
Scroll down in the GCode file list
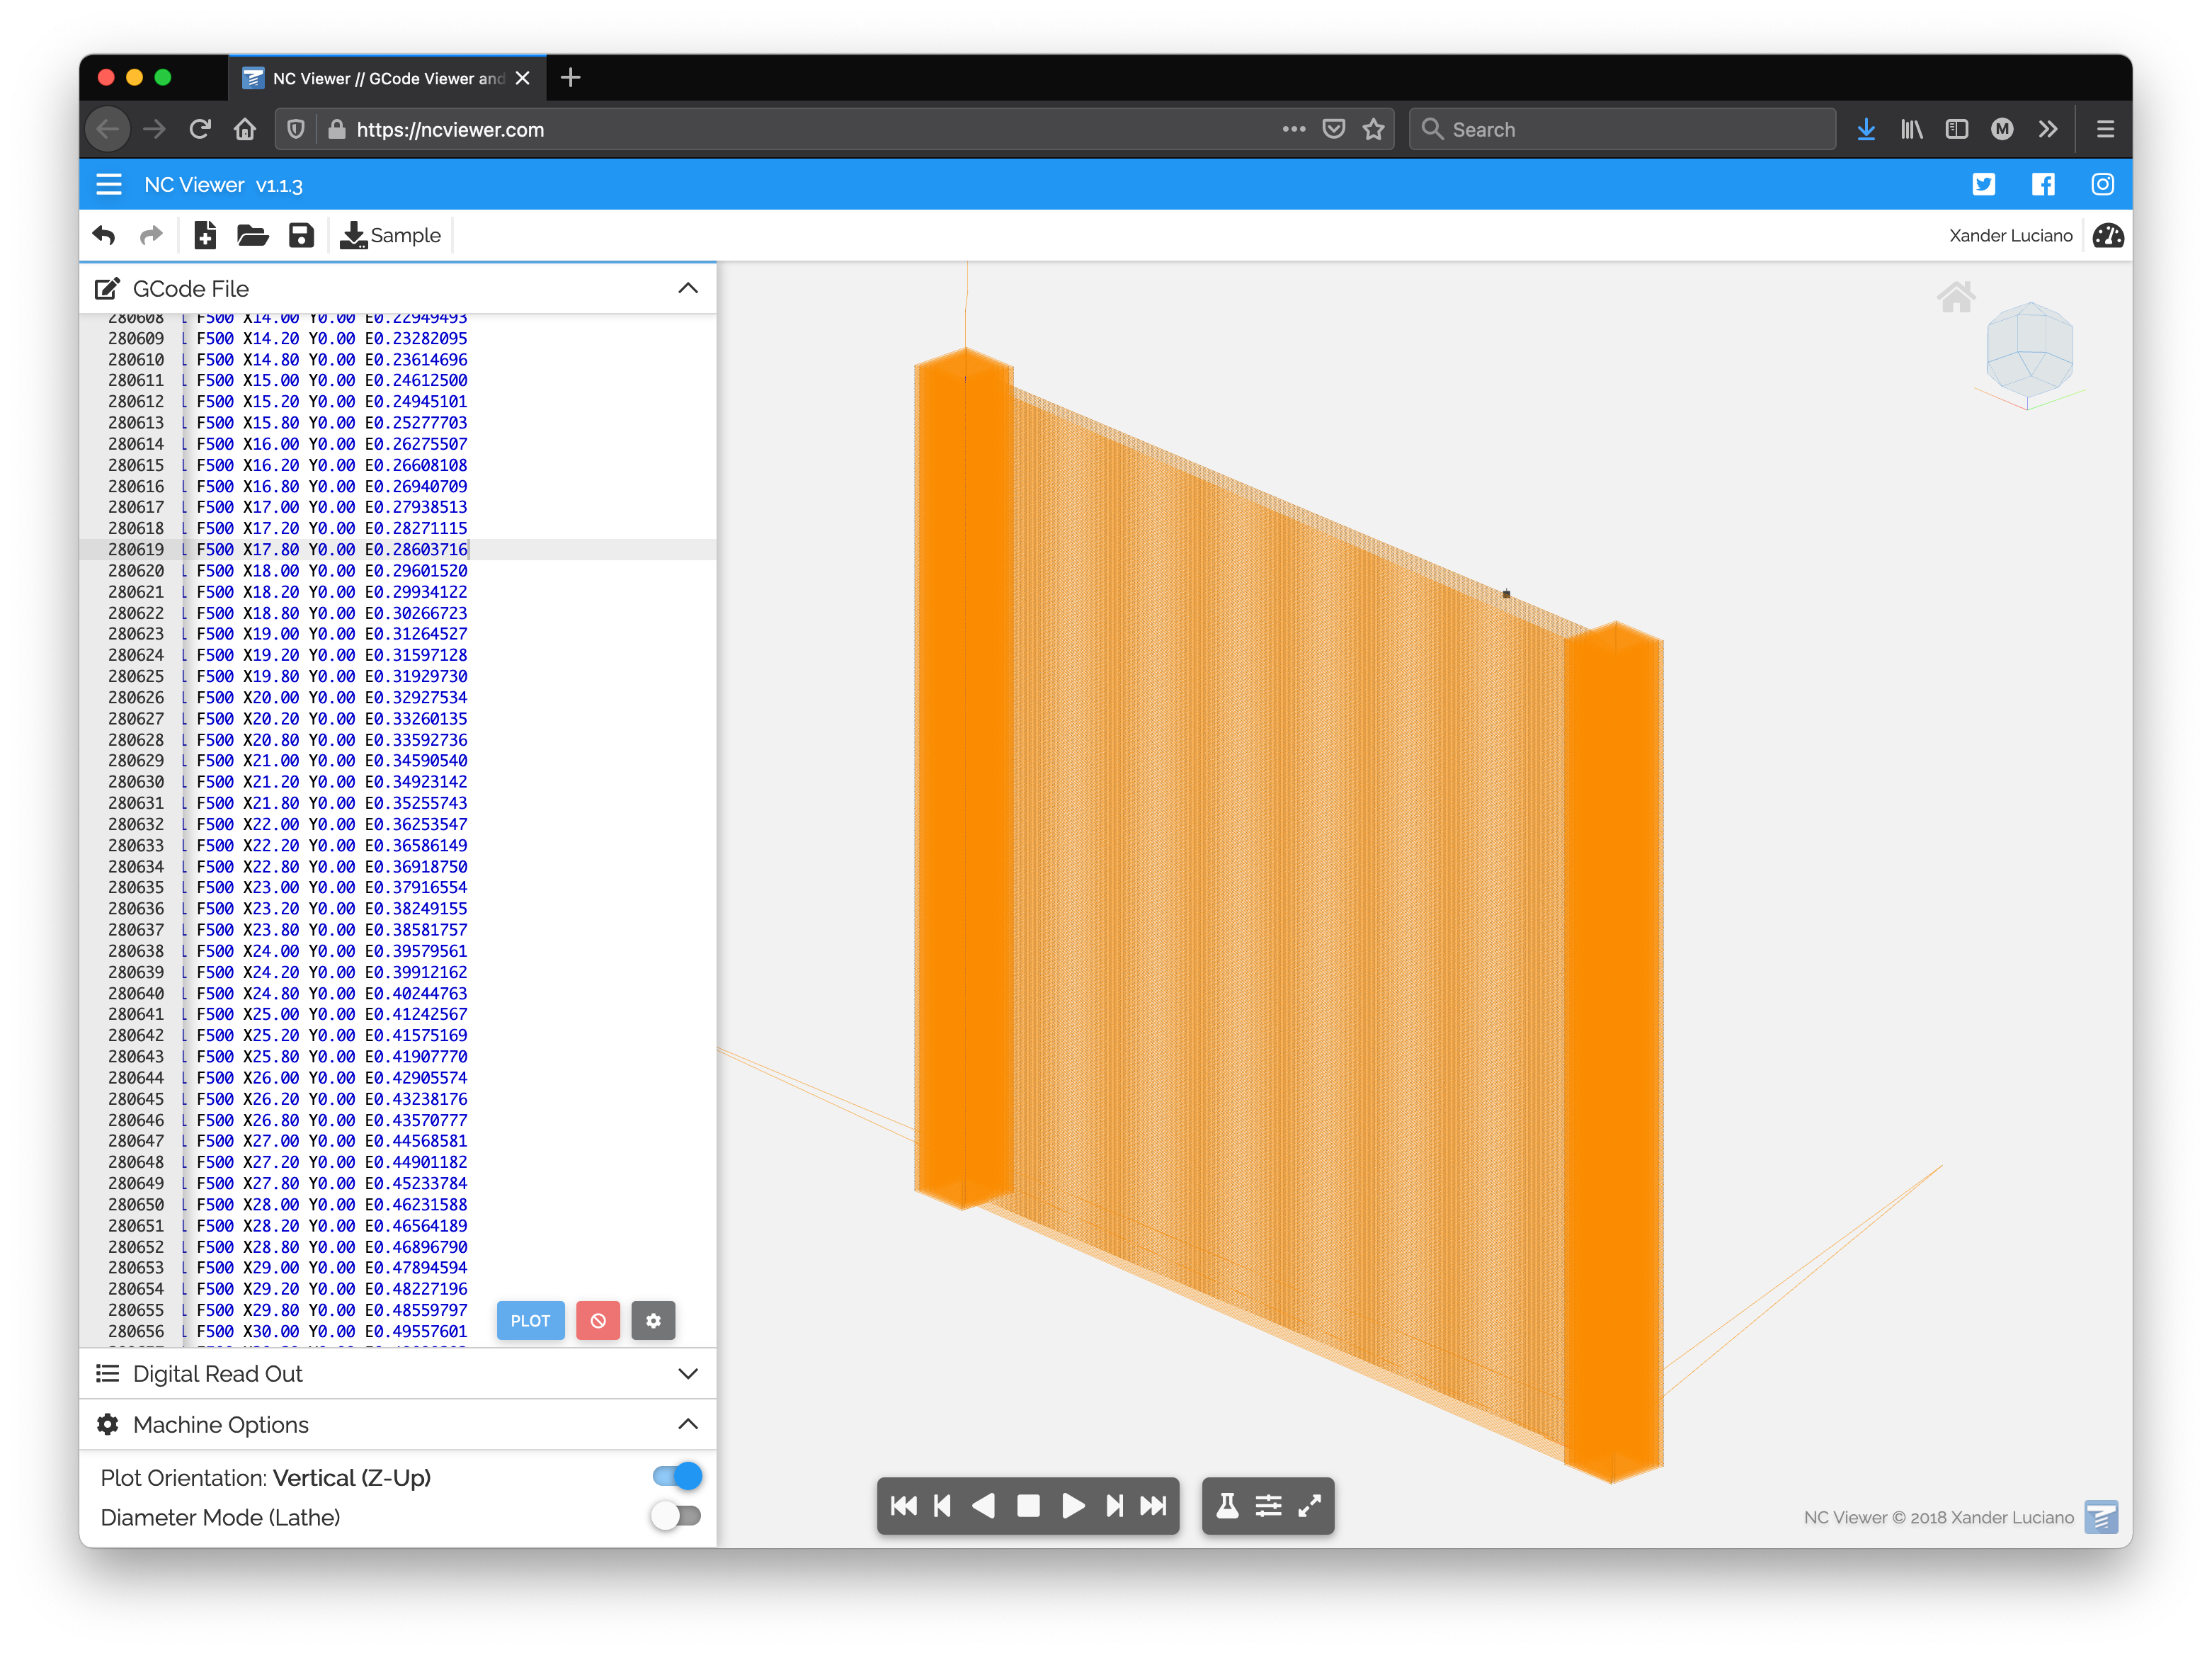708,1319
